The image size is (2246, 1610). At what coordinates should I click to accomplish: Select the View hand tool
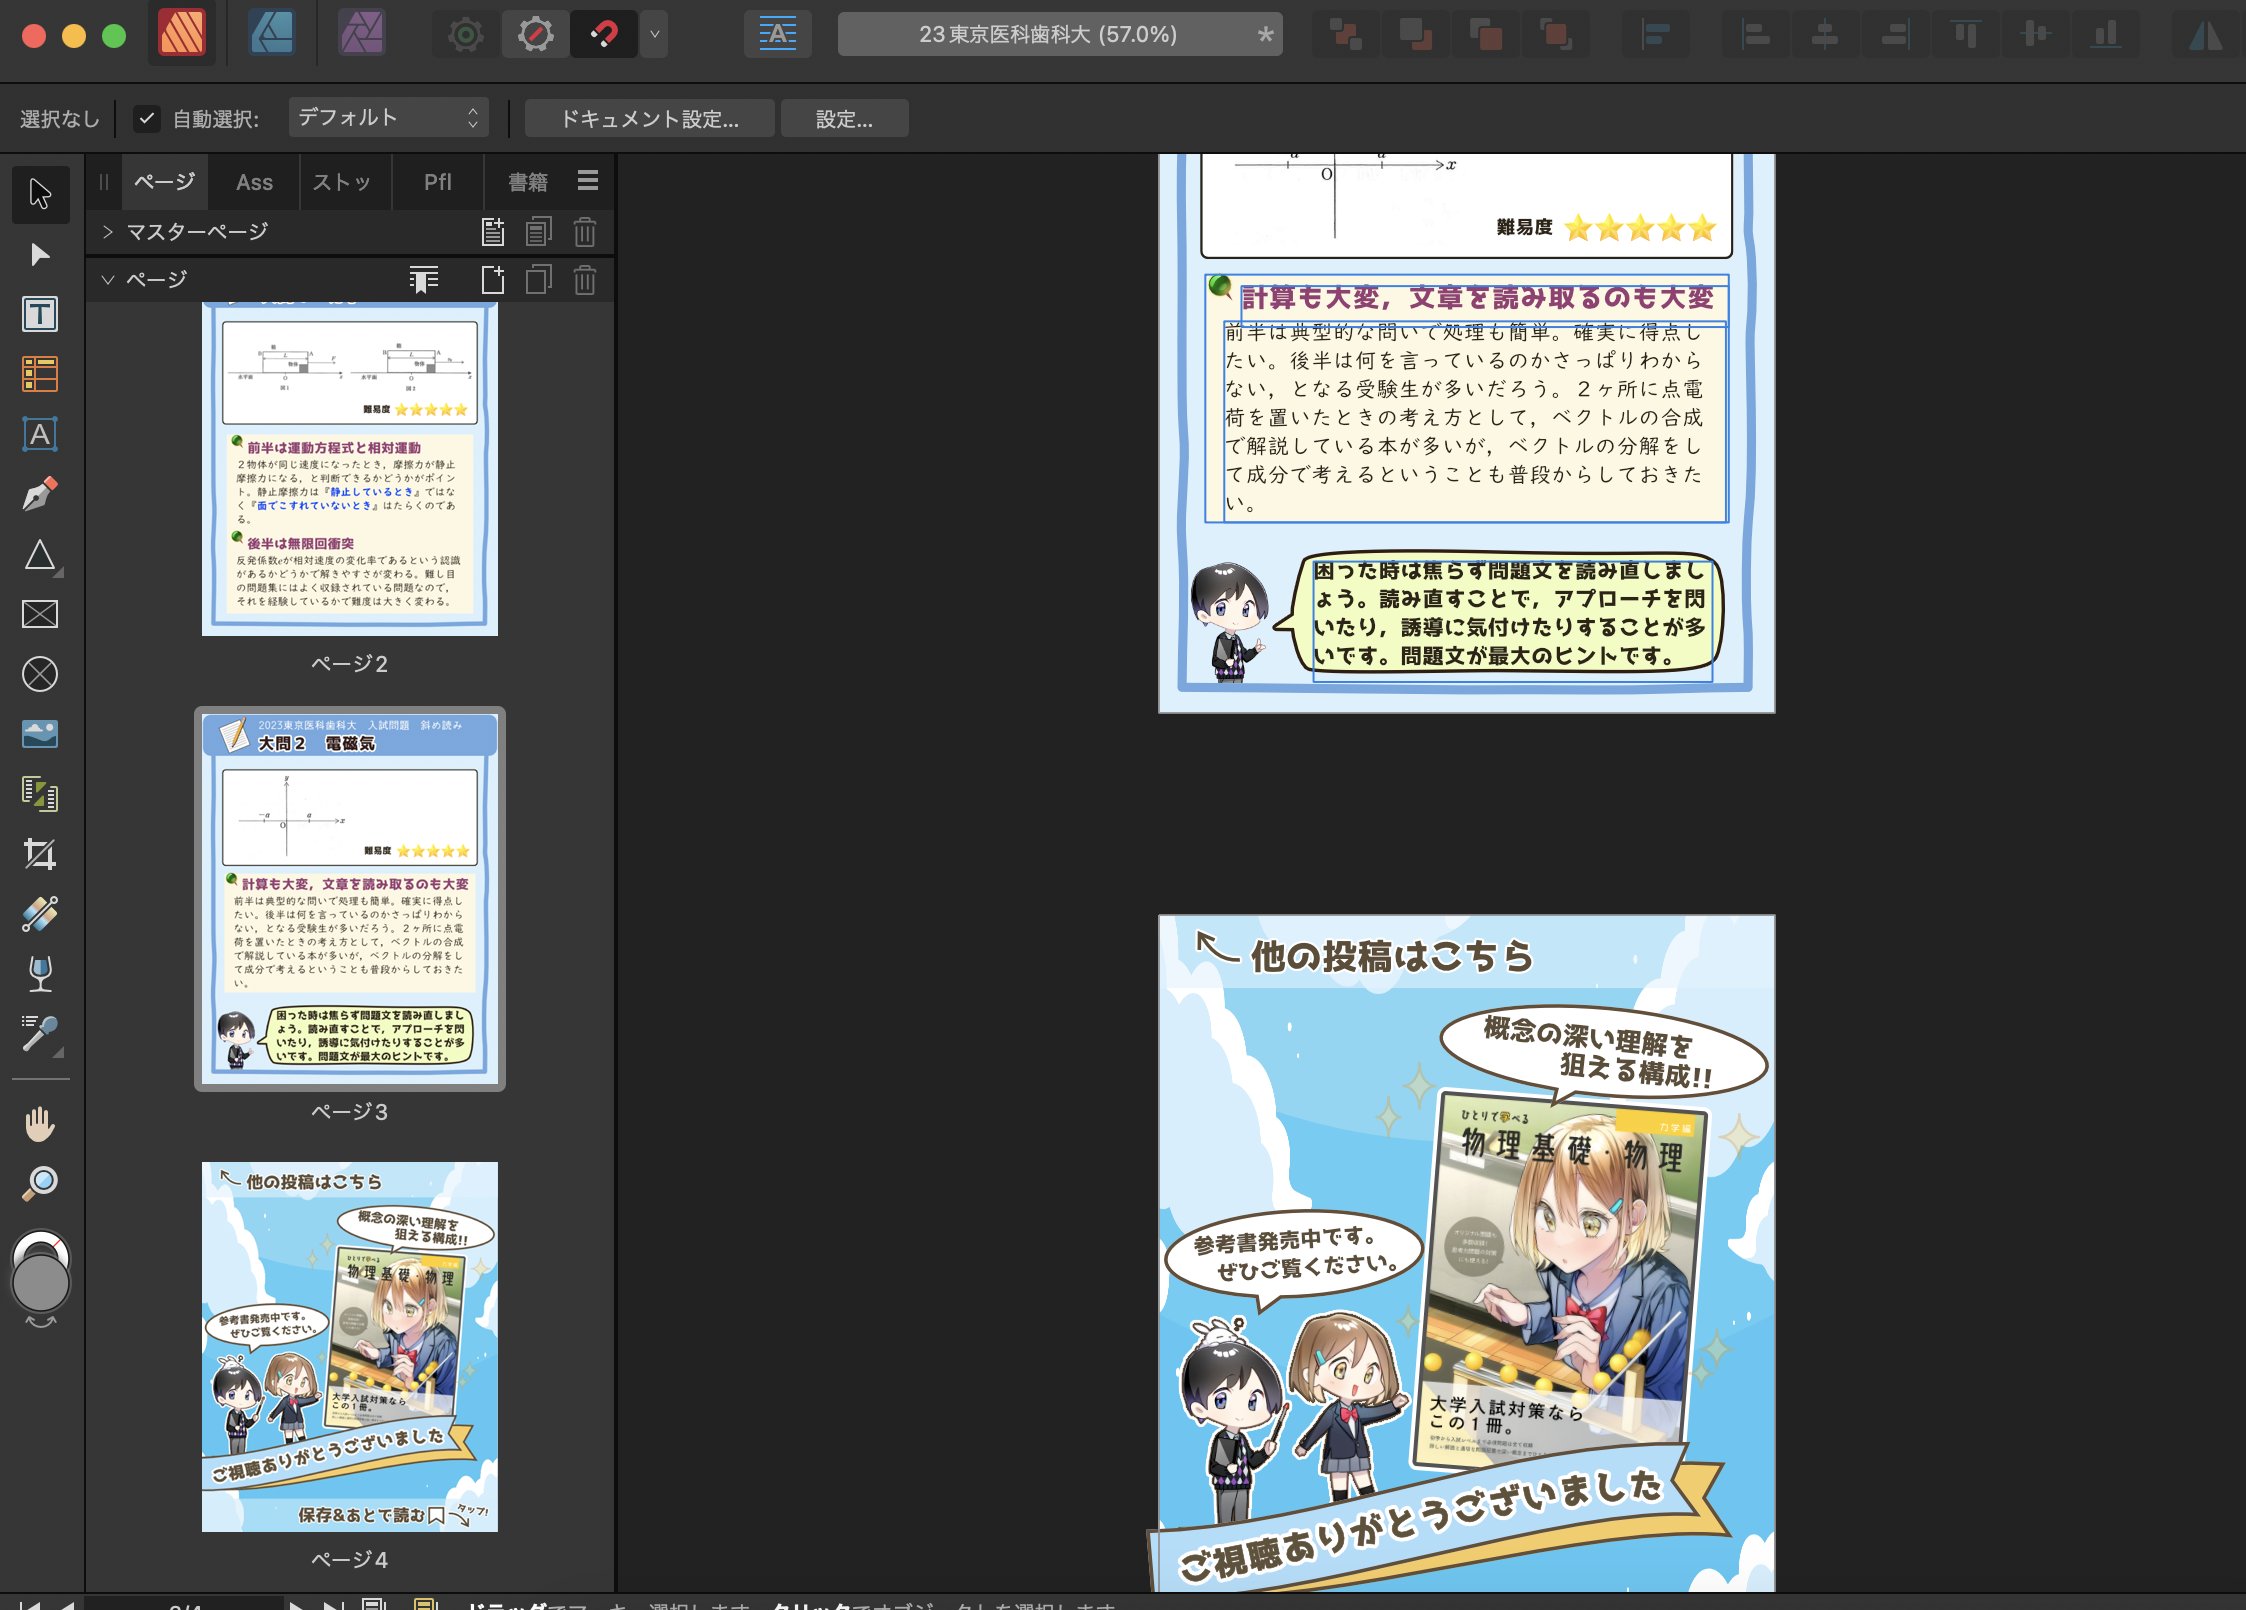pos(40,1124)
